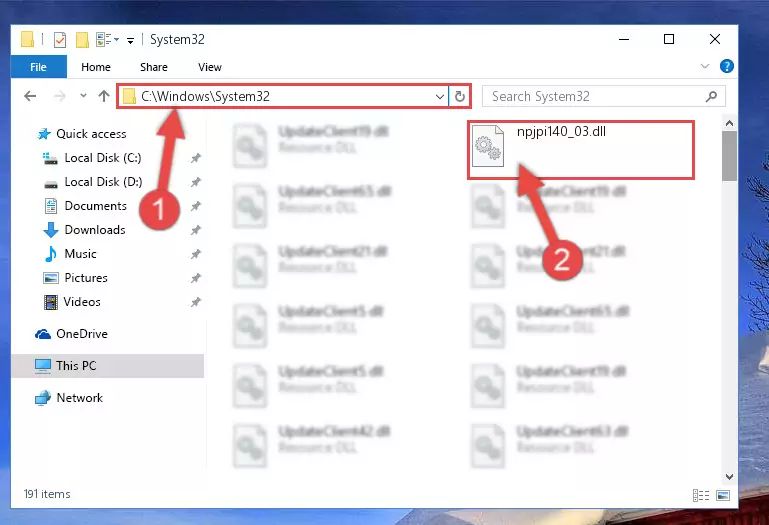Open Help with the question mark icon
The image size is (769, 525).
pos(727,66)
